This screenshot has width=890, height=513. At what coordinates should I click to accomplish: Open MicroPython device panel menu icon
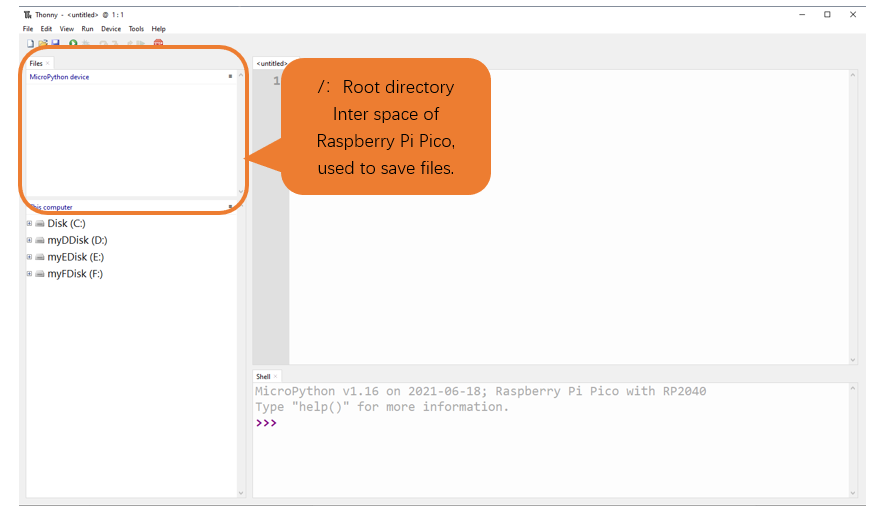230,76
